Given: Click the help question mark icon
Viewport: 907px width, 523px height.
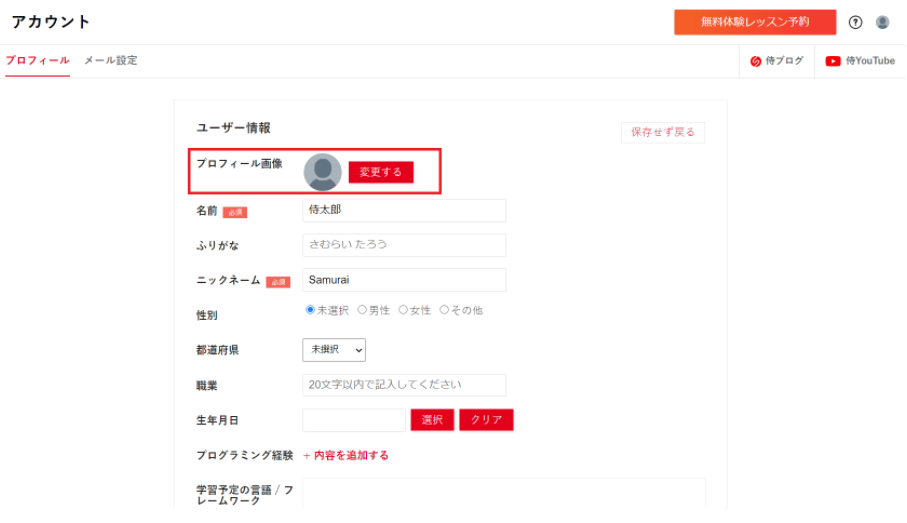Looking at the screenshot, I should 855,22.
